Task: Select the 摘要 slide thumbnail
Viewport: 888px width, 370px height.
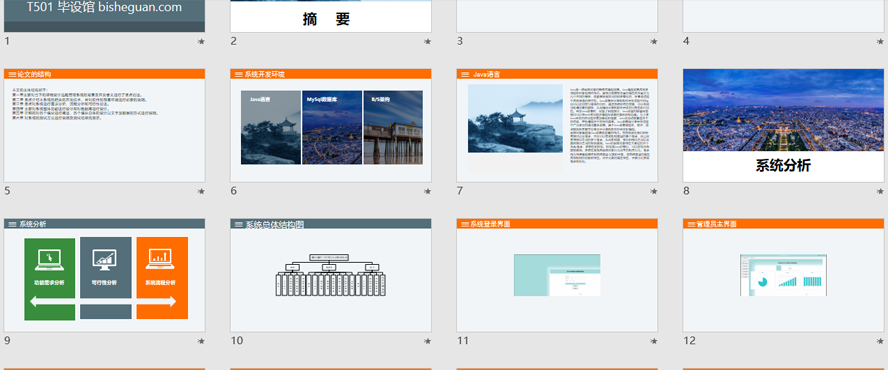Action: pos(331,16)
